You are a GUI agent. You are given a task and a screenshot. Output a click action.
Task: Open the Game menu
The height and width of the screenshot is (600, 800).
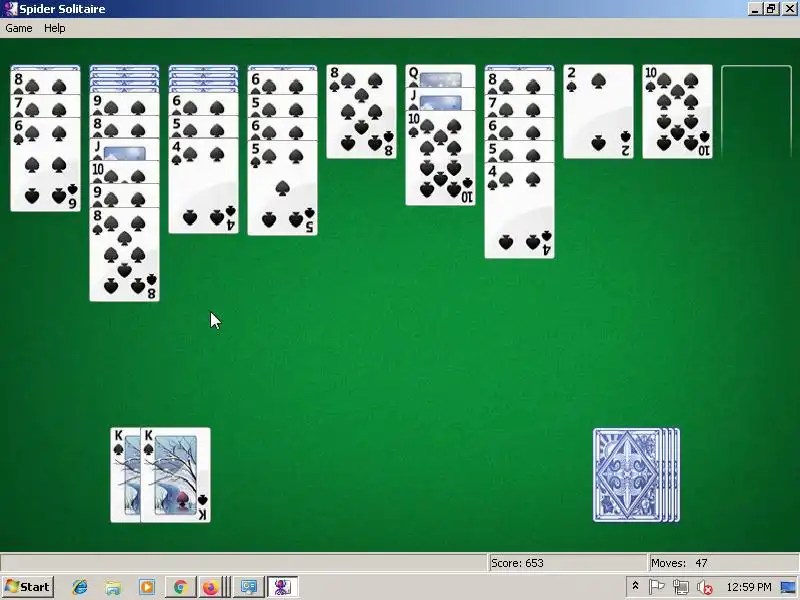coord(19,28)
